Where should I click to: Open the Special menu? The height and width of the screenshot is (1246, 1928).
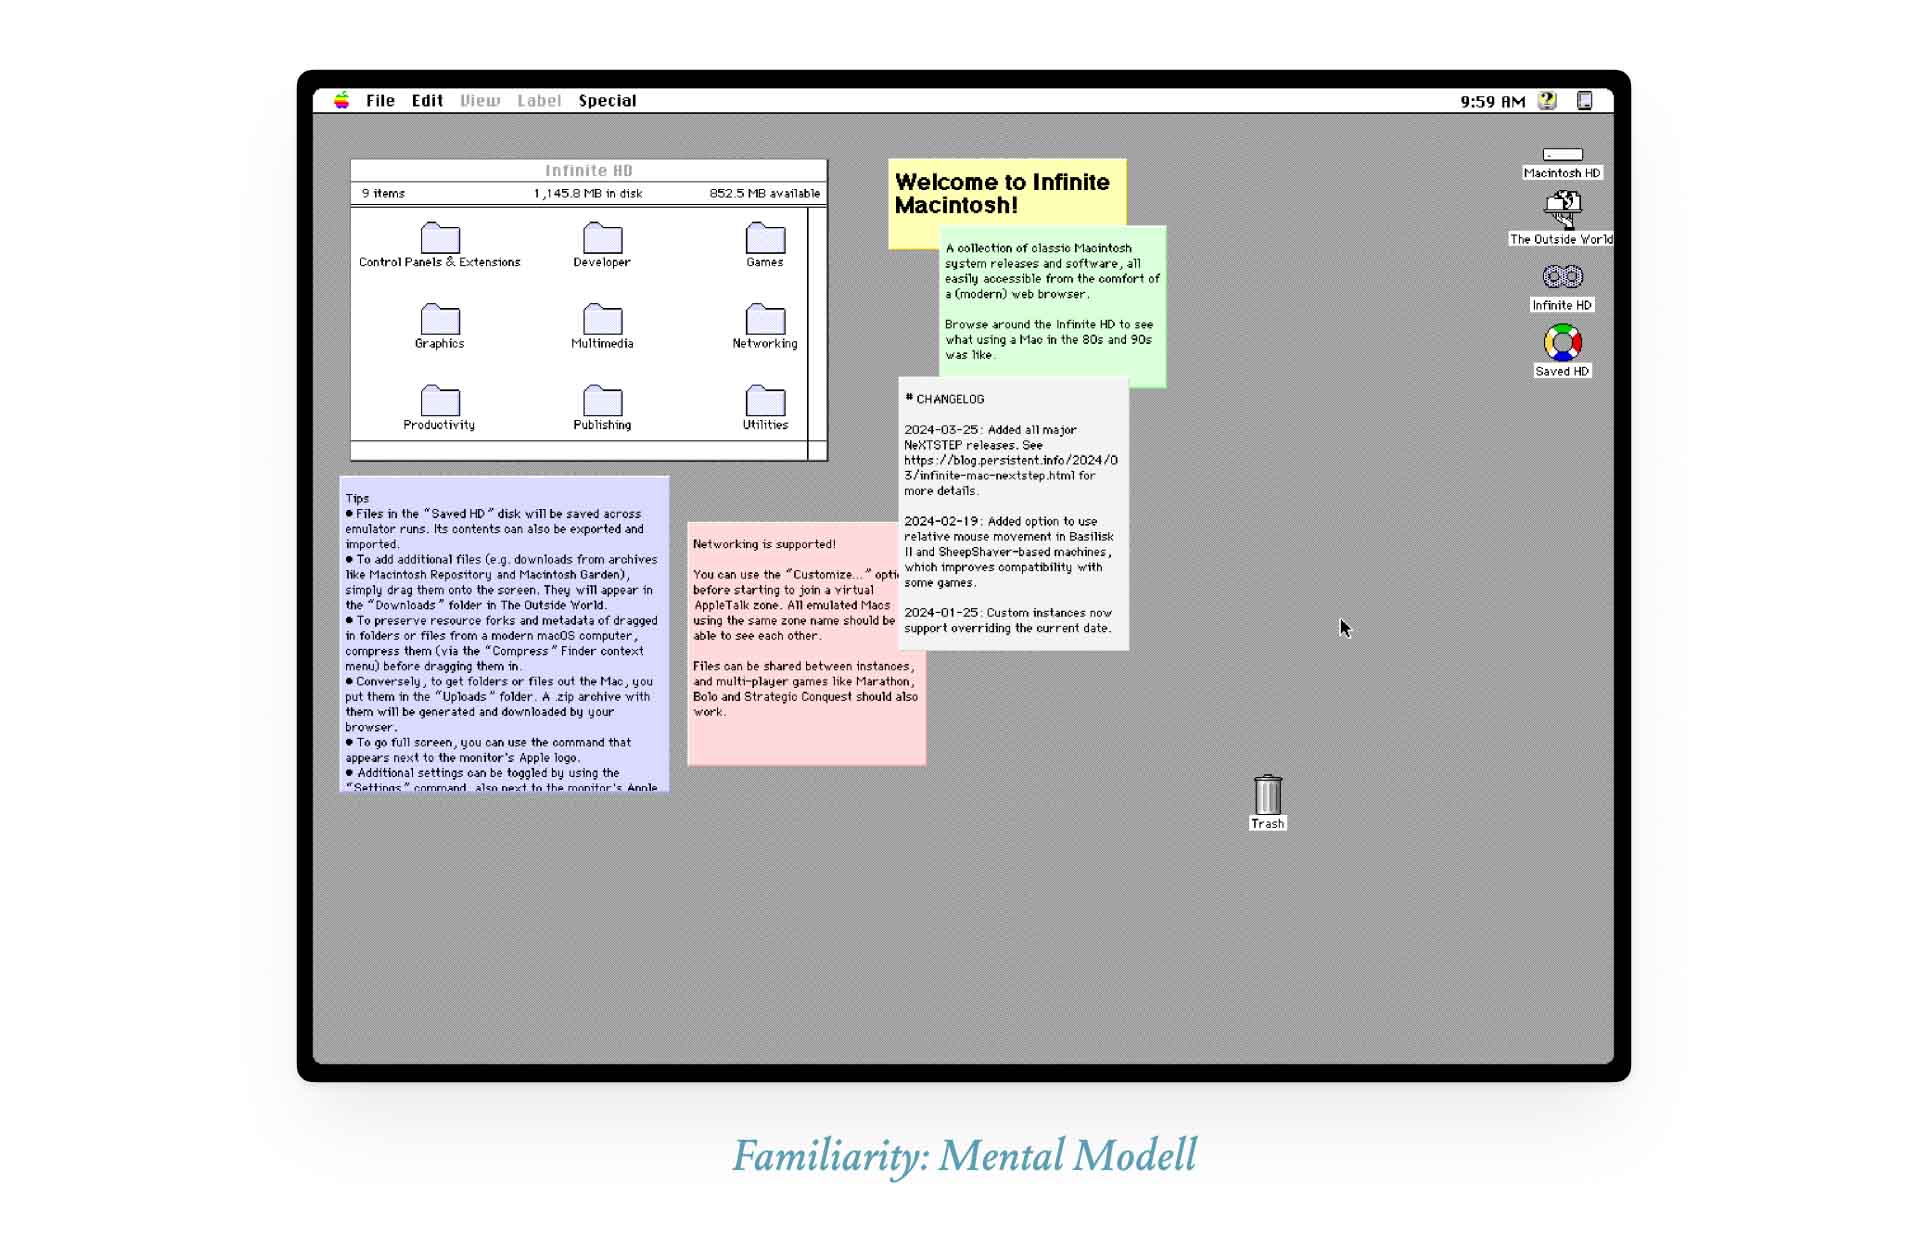pos(607,101)
